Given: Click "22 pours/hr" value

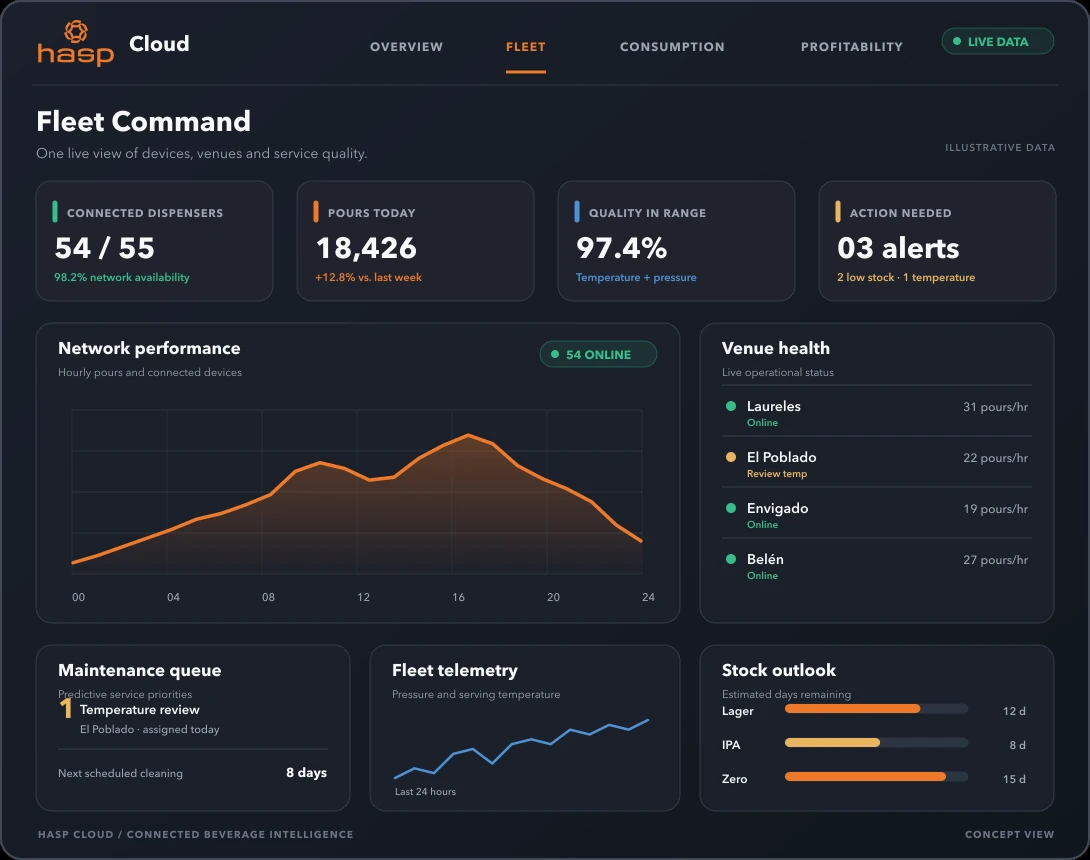Looking at the screenshot, I should [x=995, y=457].
